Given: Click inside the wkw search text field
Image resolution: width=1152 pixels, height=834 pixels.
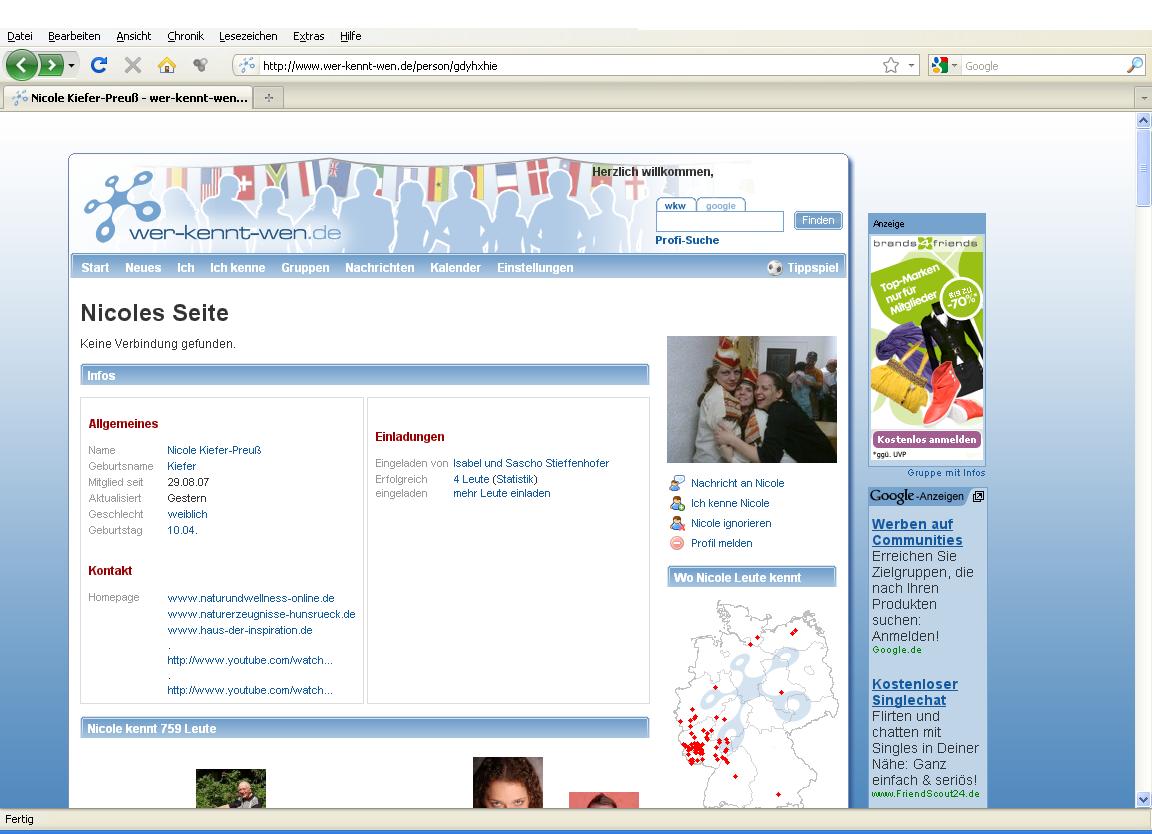Looking at the screenshot, I should [720, 222].
